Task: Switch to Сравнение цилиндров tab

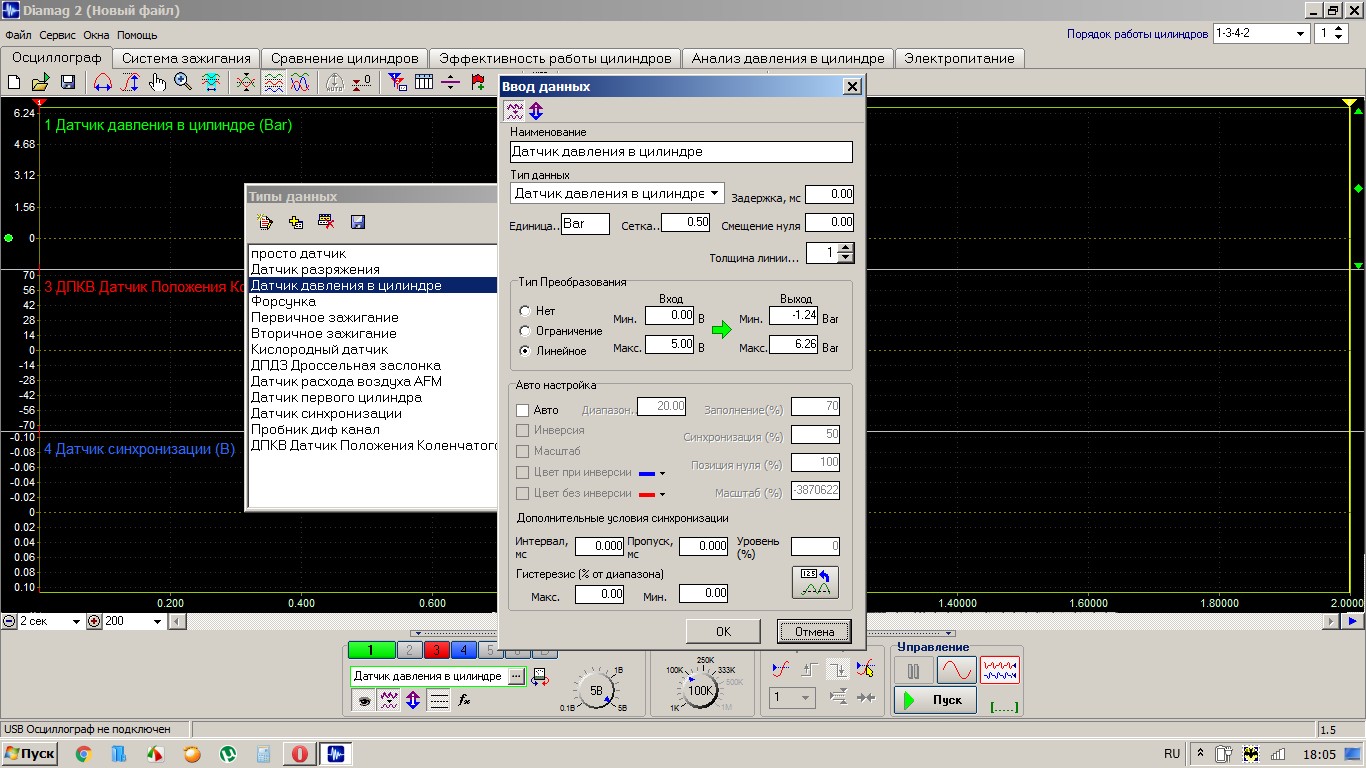Action: [x=345, y=58]
